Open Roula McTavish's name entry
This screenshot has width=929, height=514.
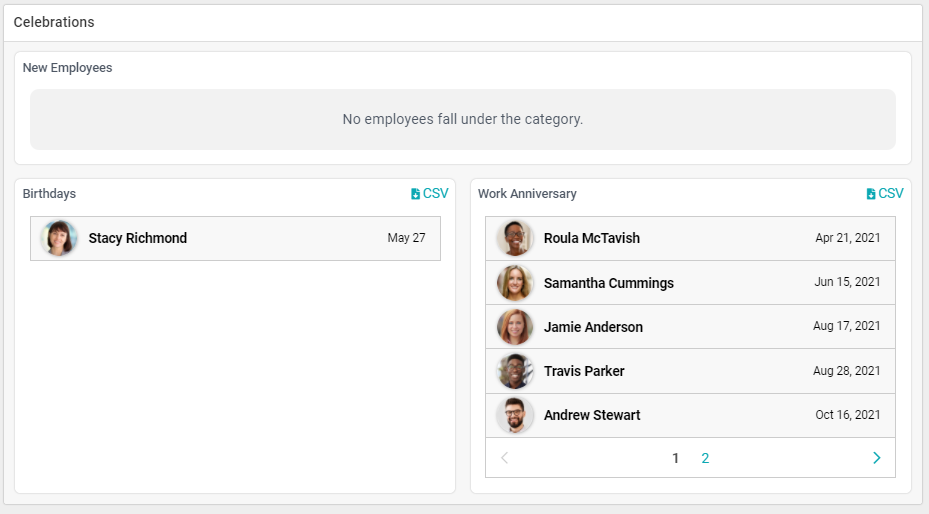(592, 238)
